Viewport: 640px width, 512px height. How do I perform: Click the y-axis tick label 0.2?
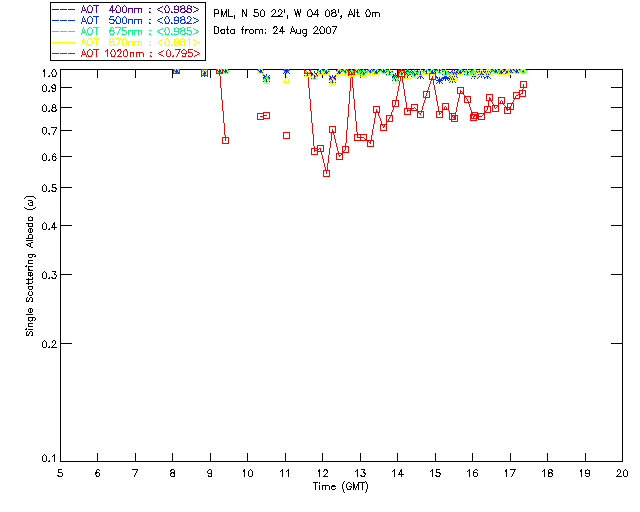tap(49, 344)
